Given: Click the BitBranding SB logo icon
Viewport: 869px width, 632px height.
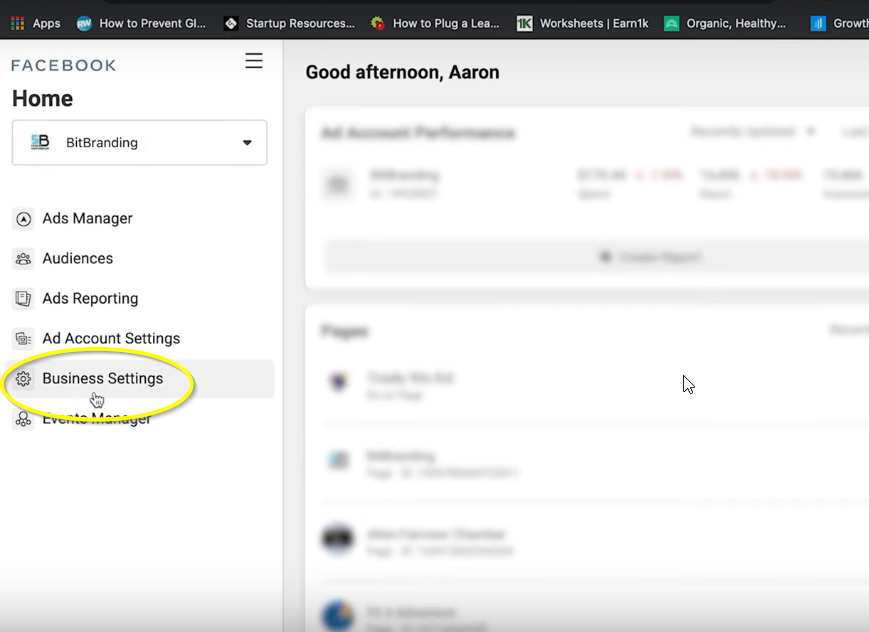Looking at the screenshot, I should point(40,142).
